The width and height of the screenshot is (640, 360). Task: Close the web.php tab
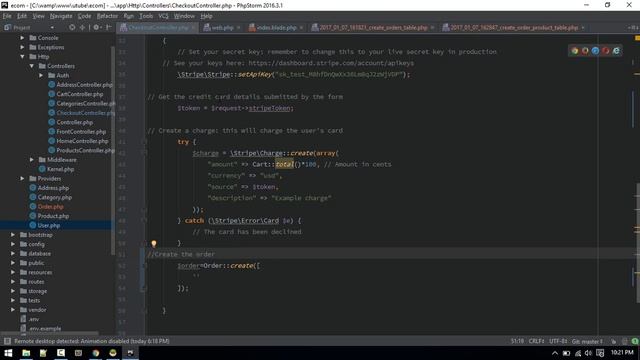pyautogui.click(x=239, y=28)
